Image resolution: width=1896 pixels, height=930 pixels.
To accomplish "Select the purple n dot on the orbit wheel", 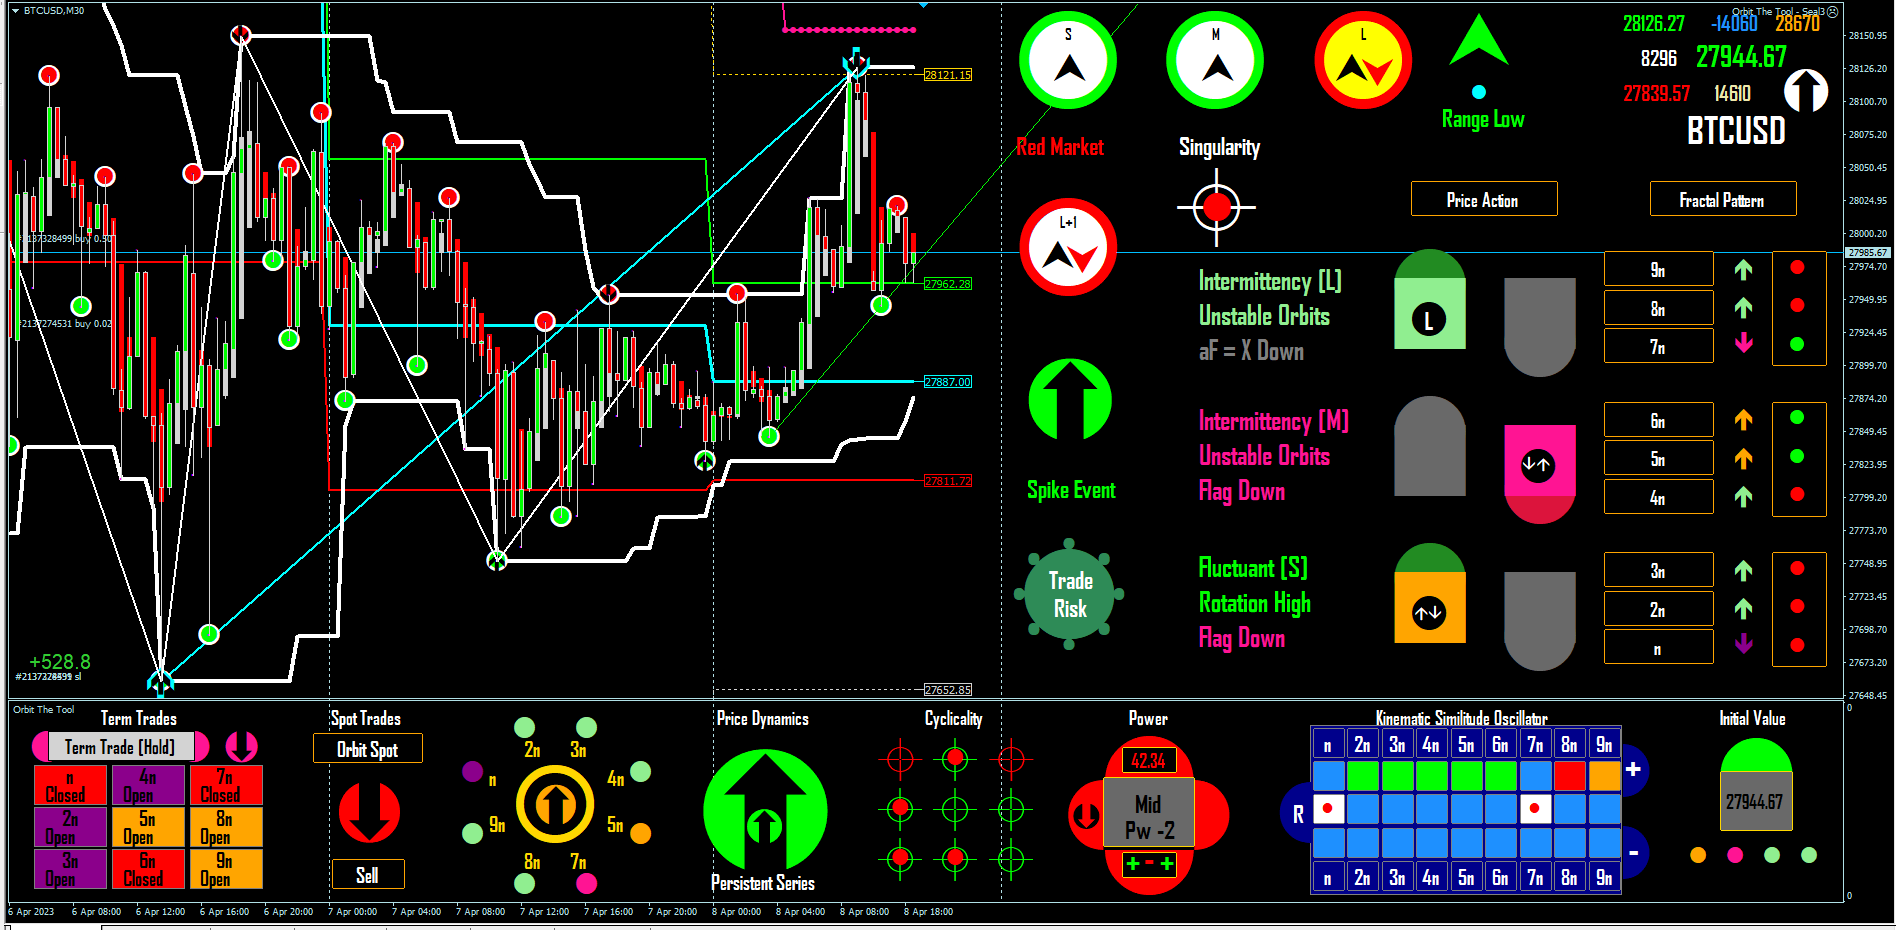I will (x=473, y=771).
